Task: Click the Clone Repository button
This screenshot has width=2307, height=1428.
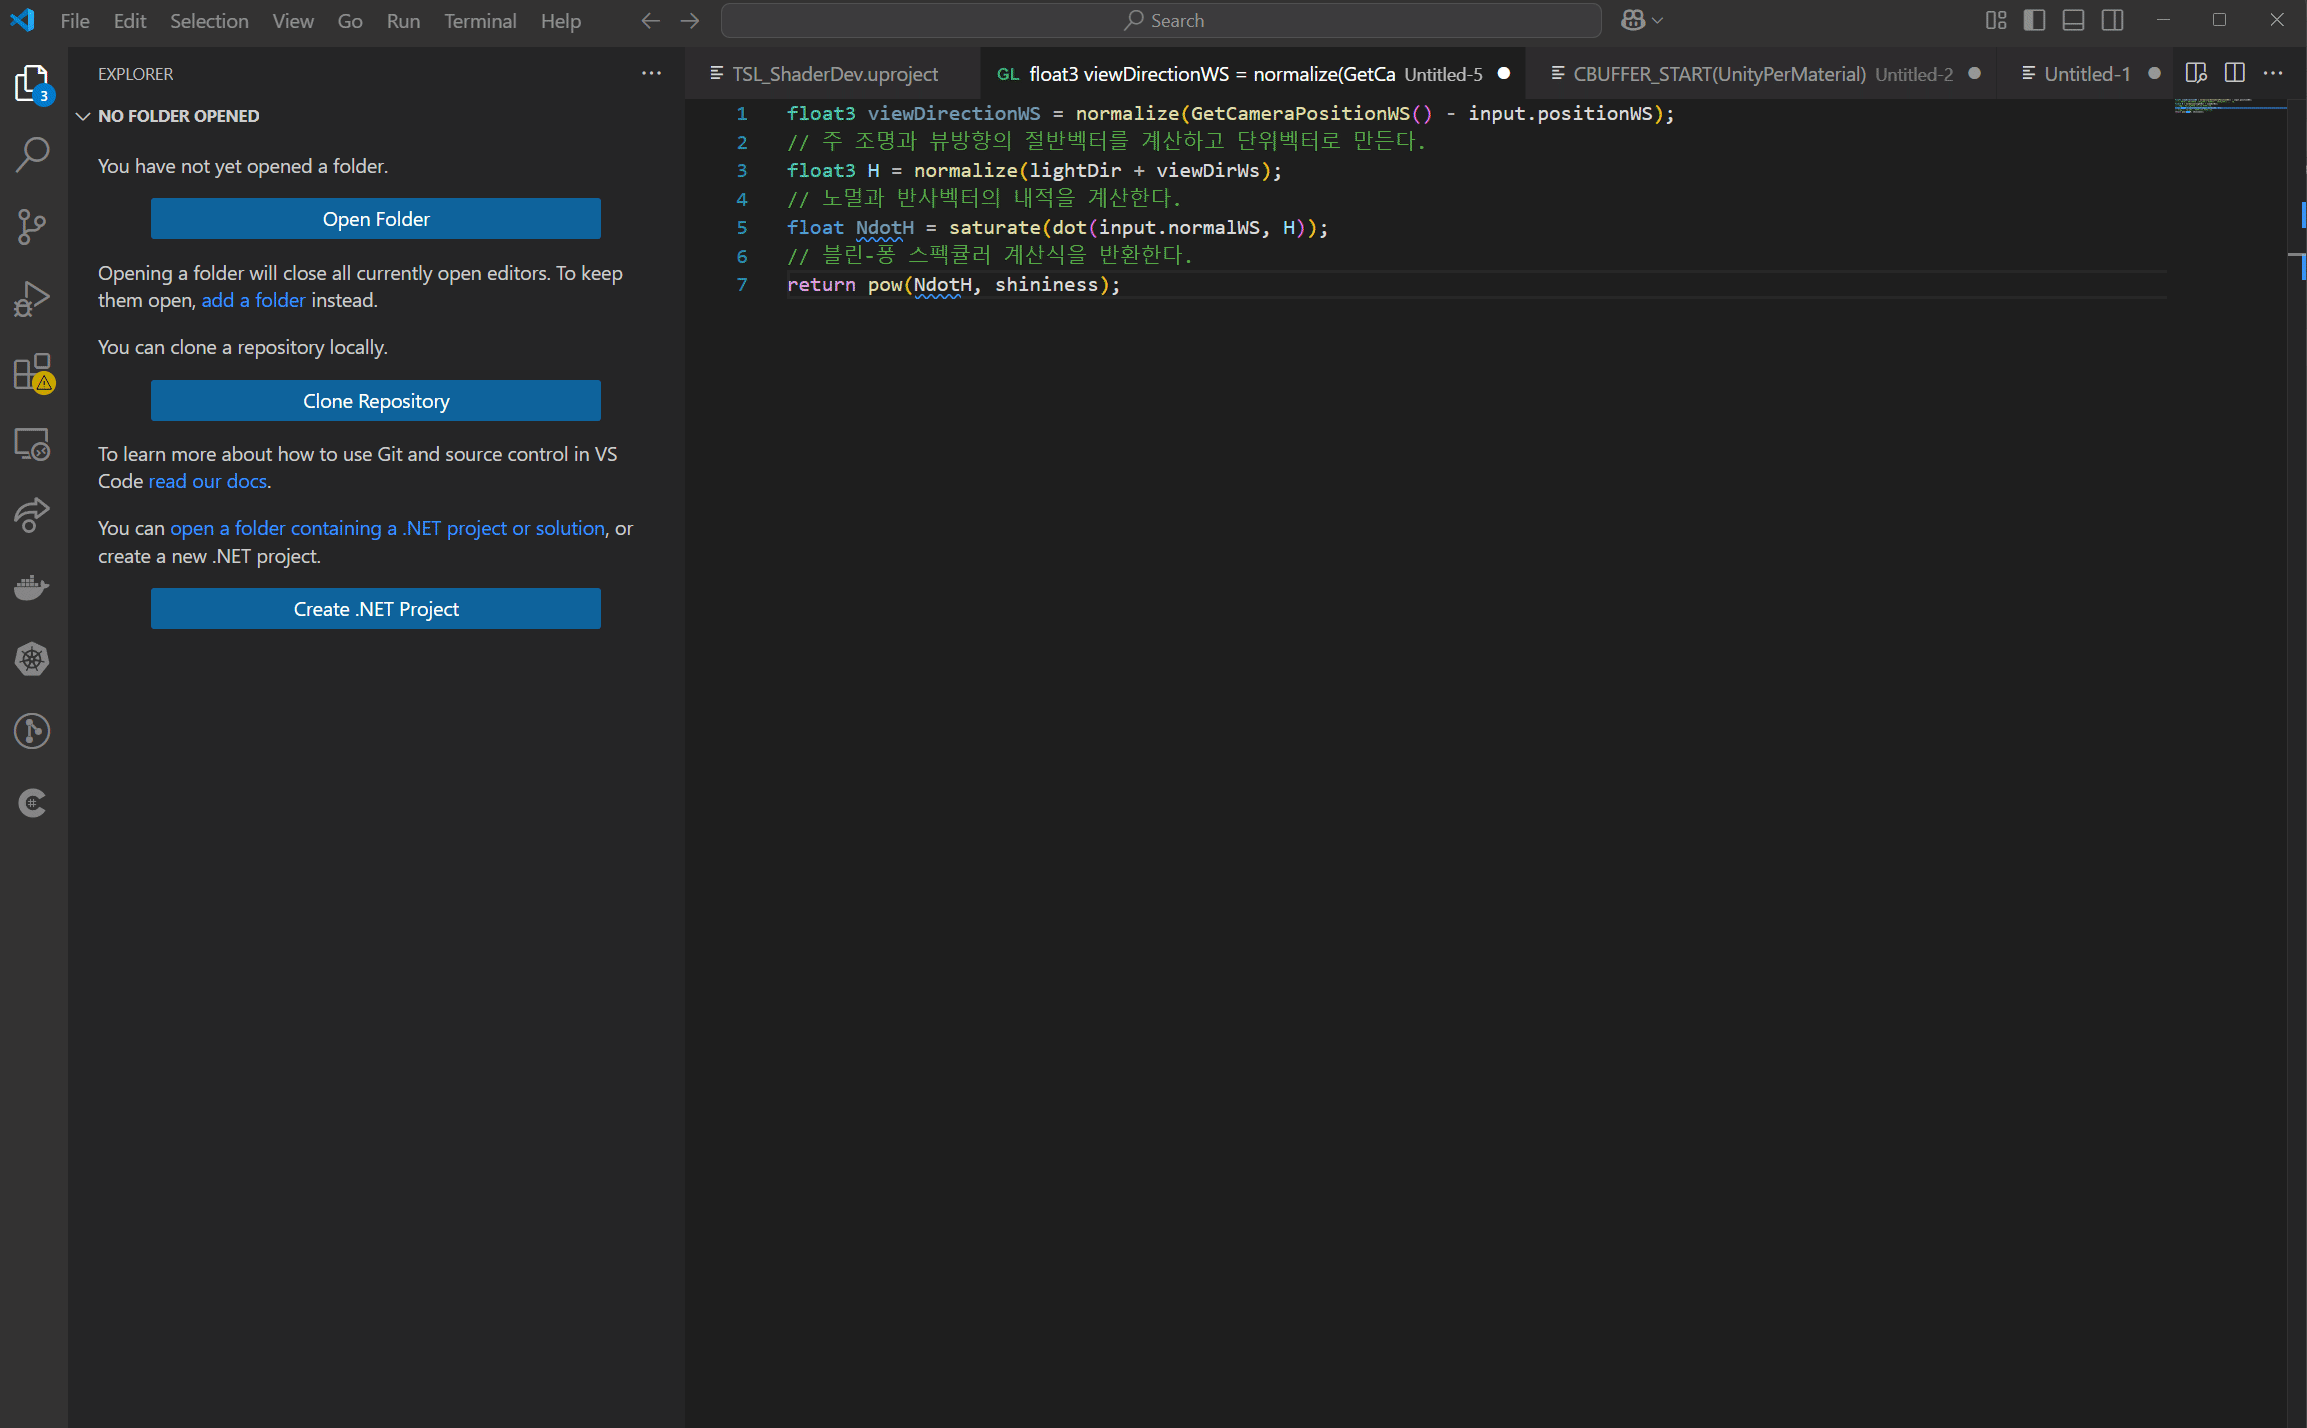Action: coord(376,401)
